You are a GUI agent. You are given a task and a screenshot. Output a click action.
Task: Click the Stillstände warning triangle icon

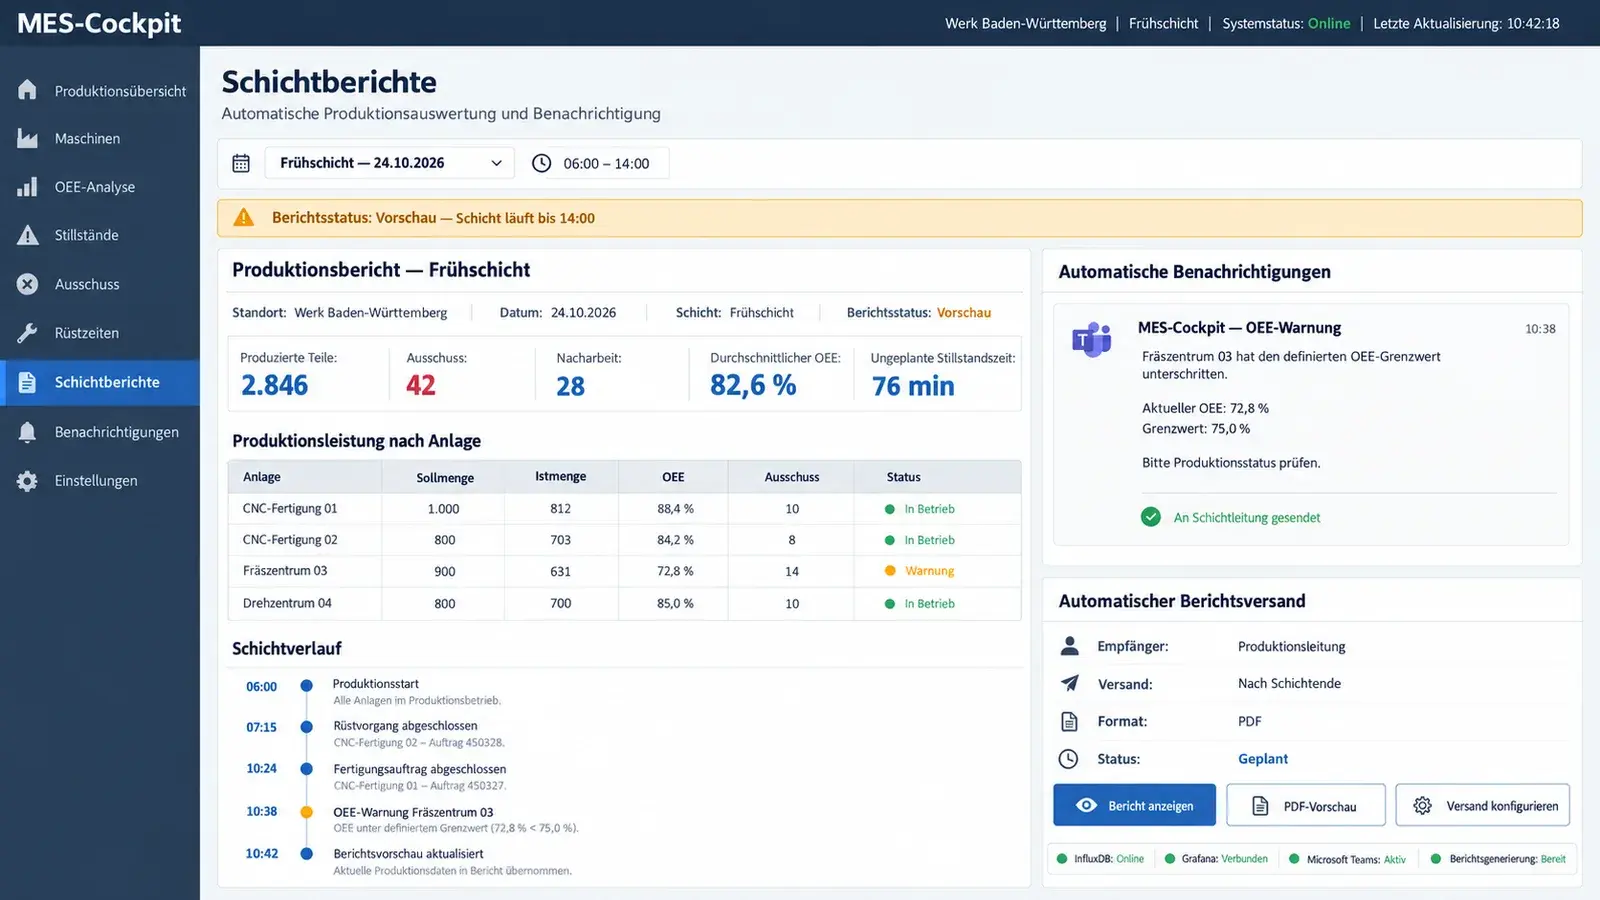(x=27, y=235)
